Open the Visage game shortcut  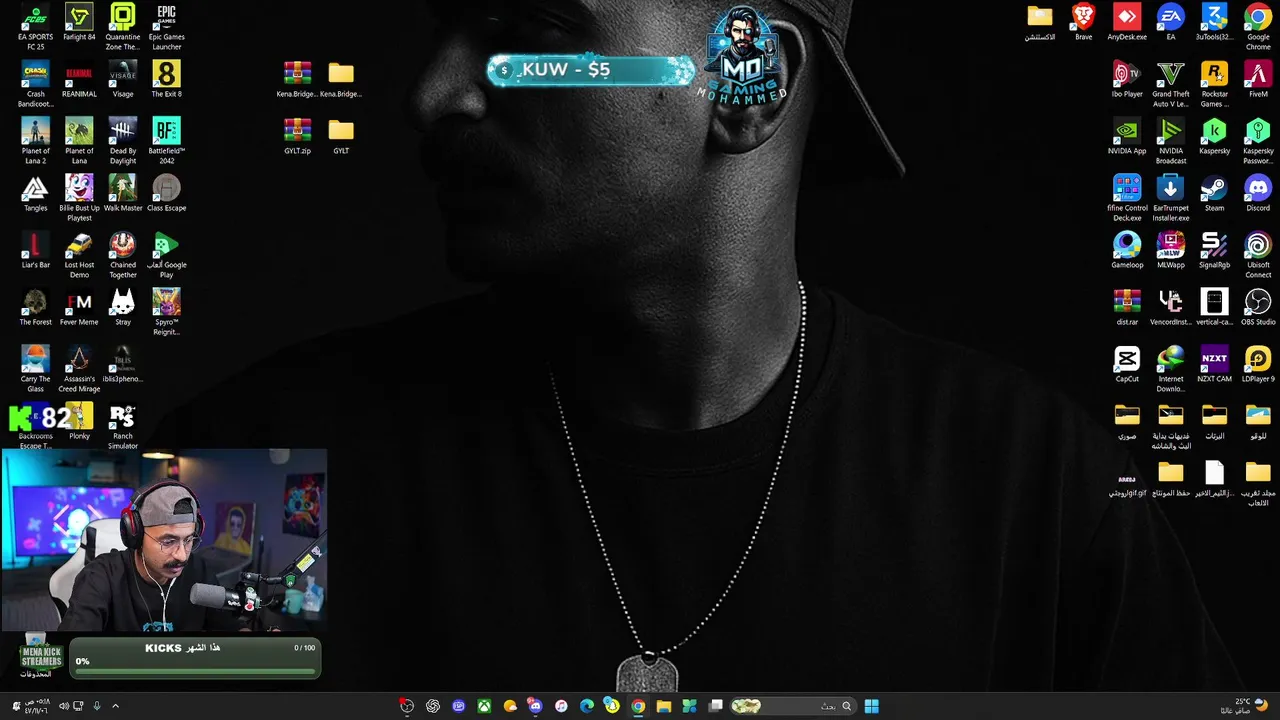coord(123,79)
